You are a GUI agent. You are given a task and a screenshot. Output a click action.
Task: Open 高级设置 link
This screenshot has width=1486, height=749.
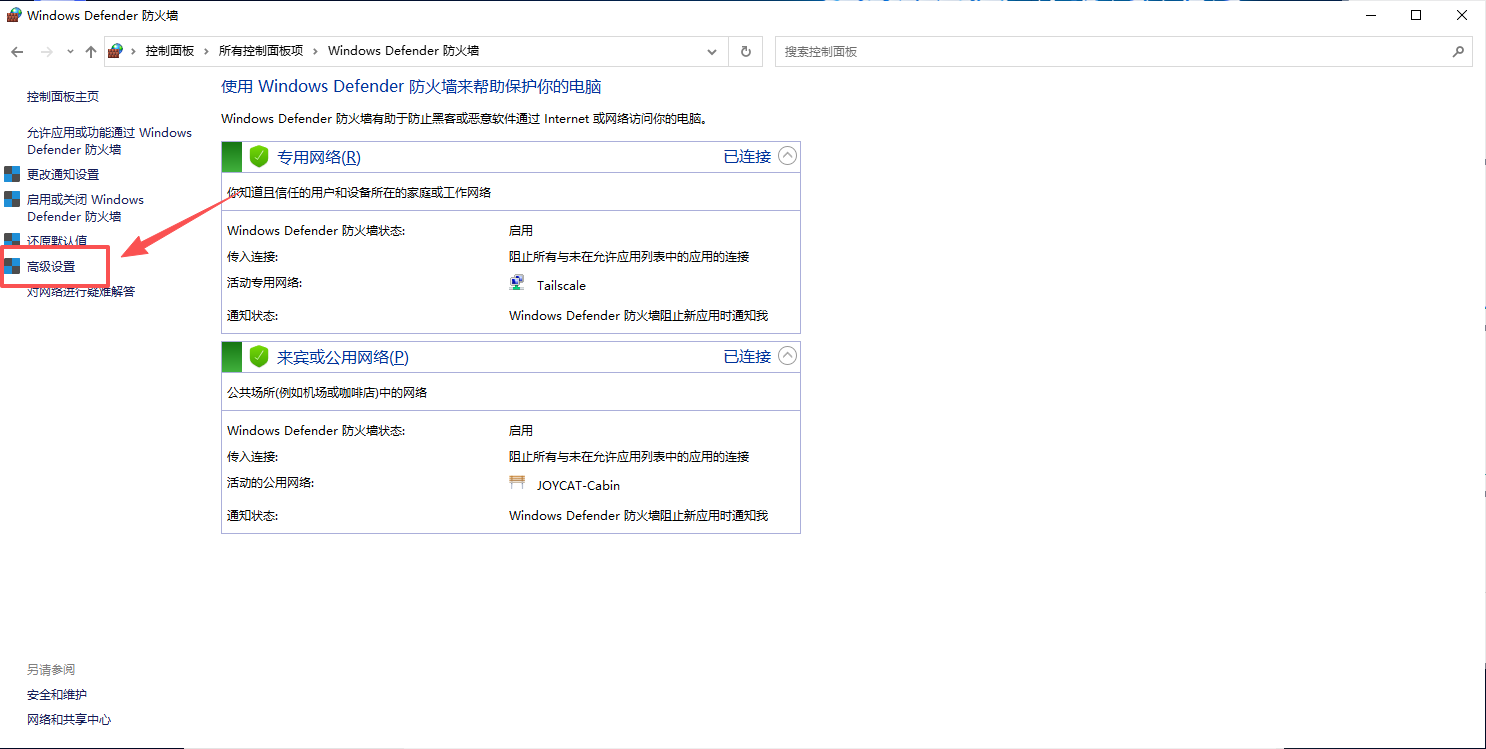51,267
